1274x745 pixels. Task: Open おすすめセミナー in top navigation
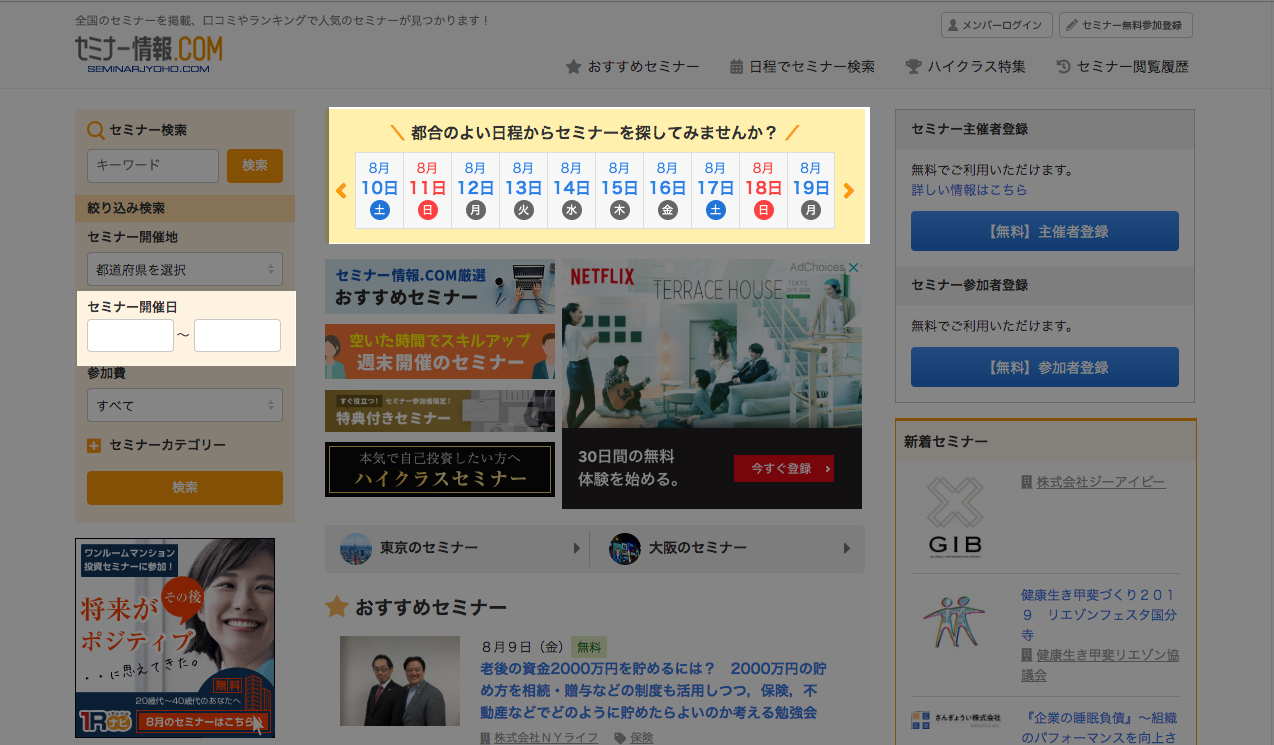(632, 67)
